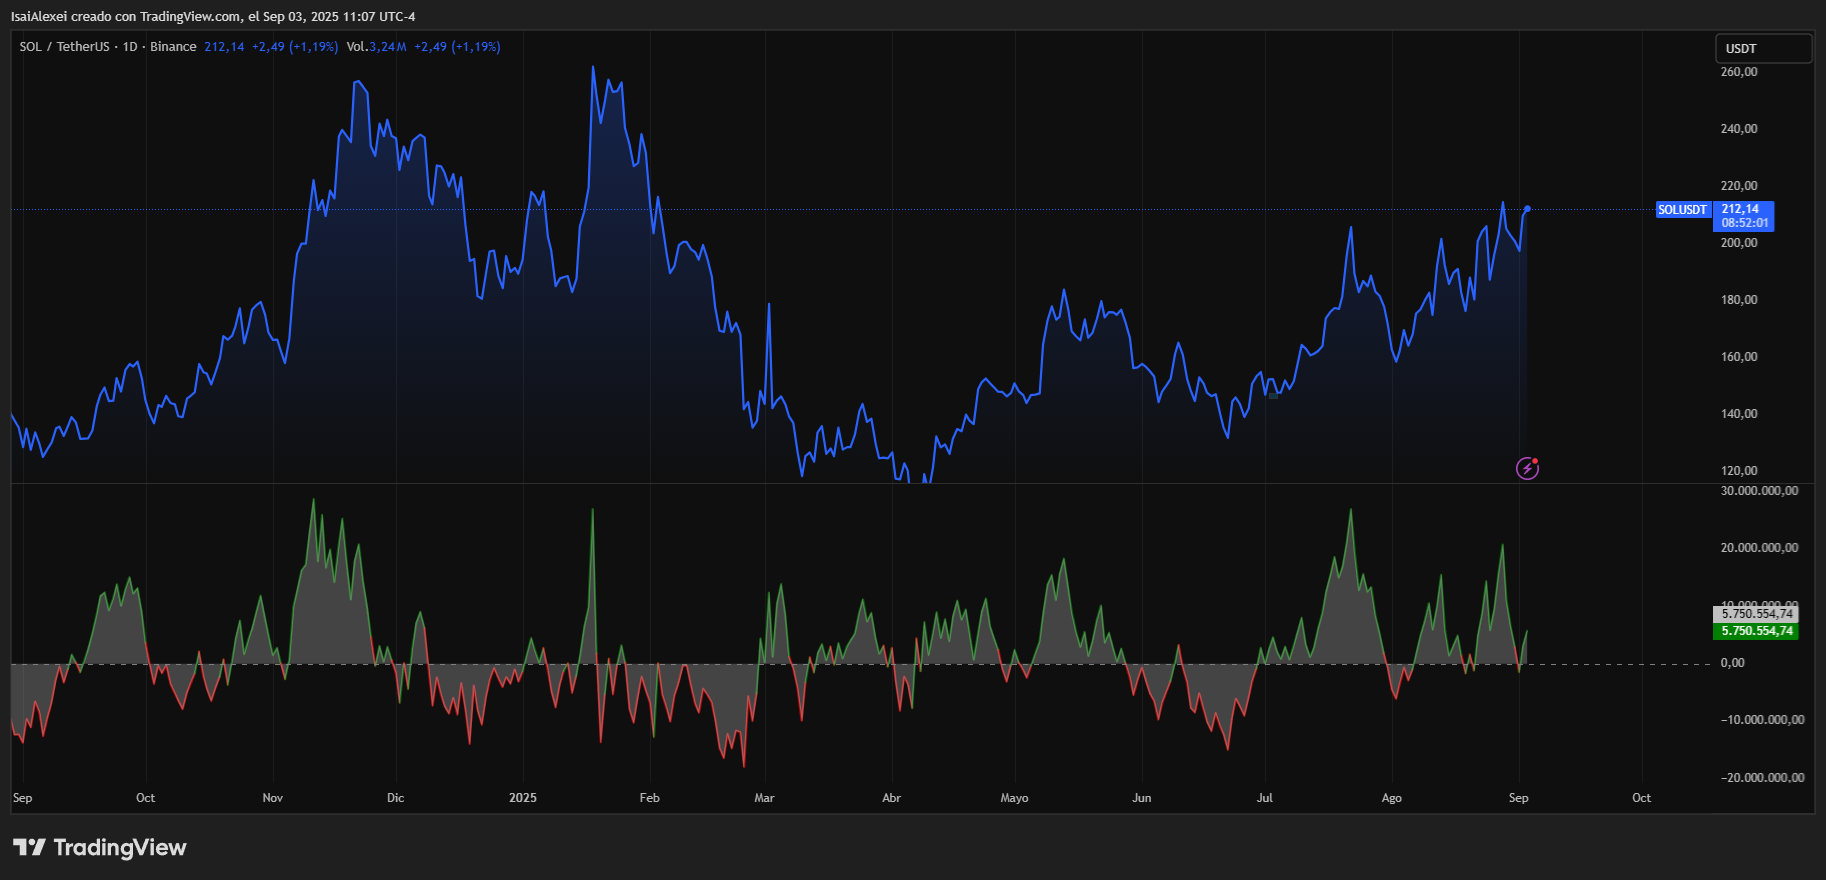The image size is (1826, 880).
Task: Click the Mayo label on the time axis
Action: pyautogui.click(x=1014, y=798)
